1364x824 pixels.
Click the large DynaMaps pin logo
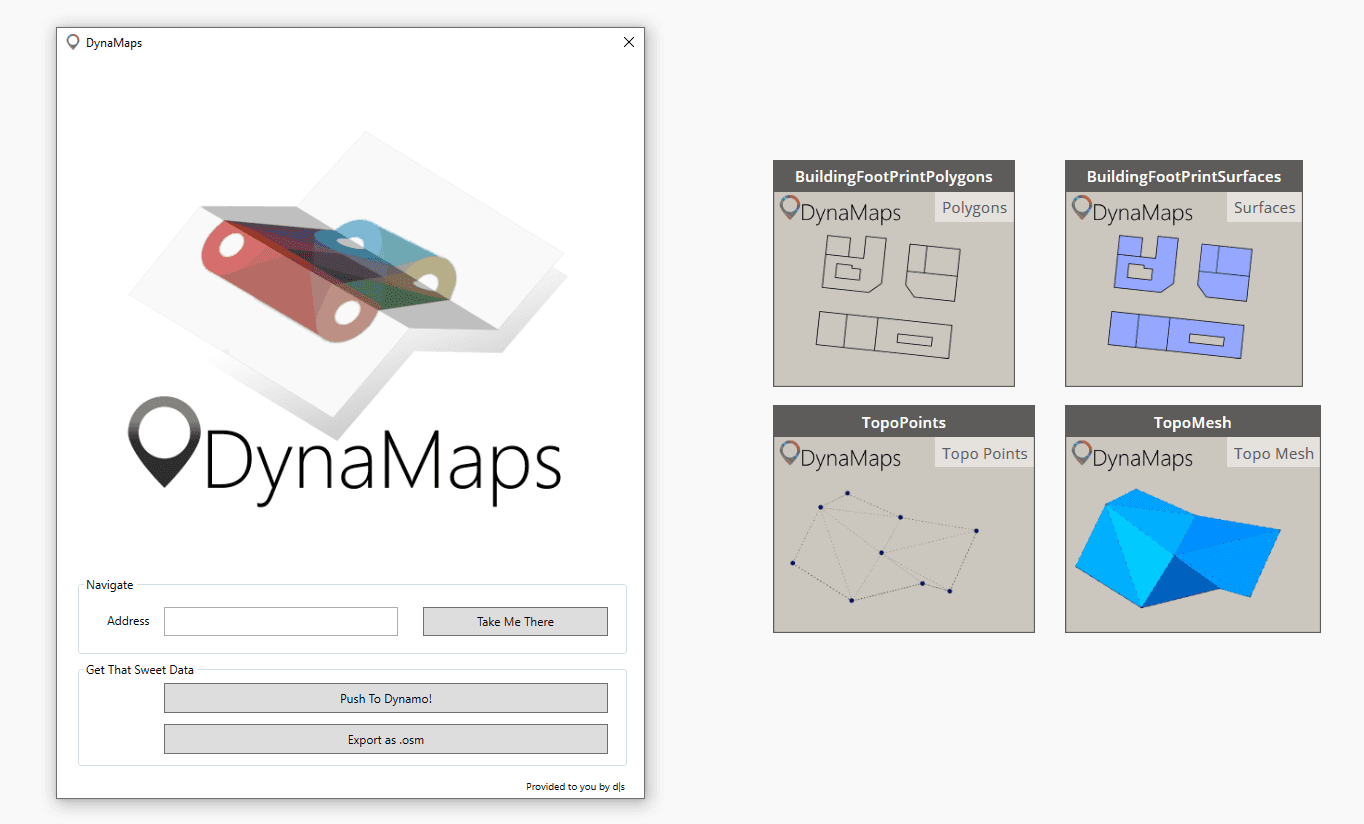point(166,442)
